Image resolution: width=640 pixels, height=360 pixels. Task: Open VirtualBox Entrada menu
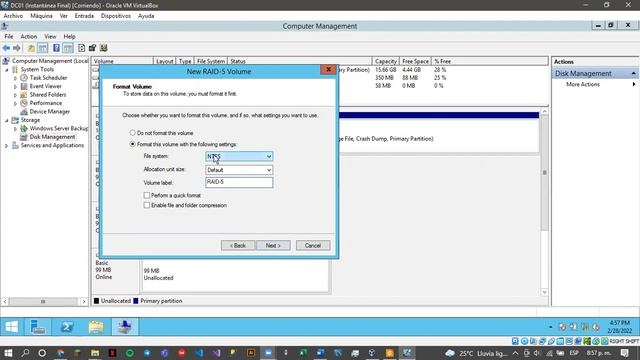pyautogui.click(x=84, y=16)
